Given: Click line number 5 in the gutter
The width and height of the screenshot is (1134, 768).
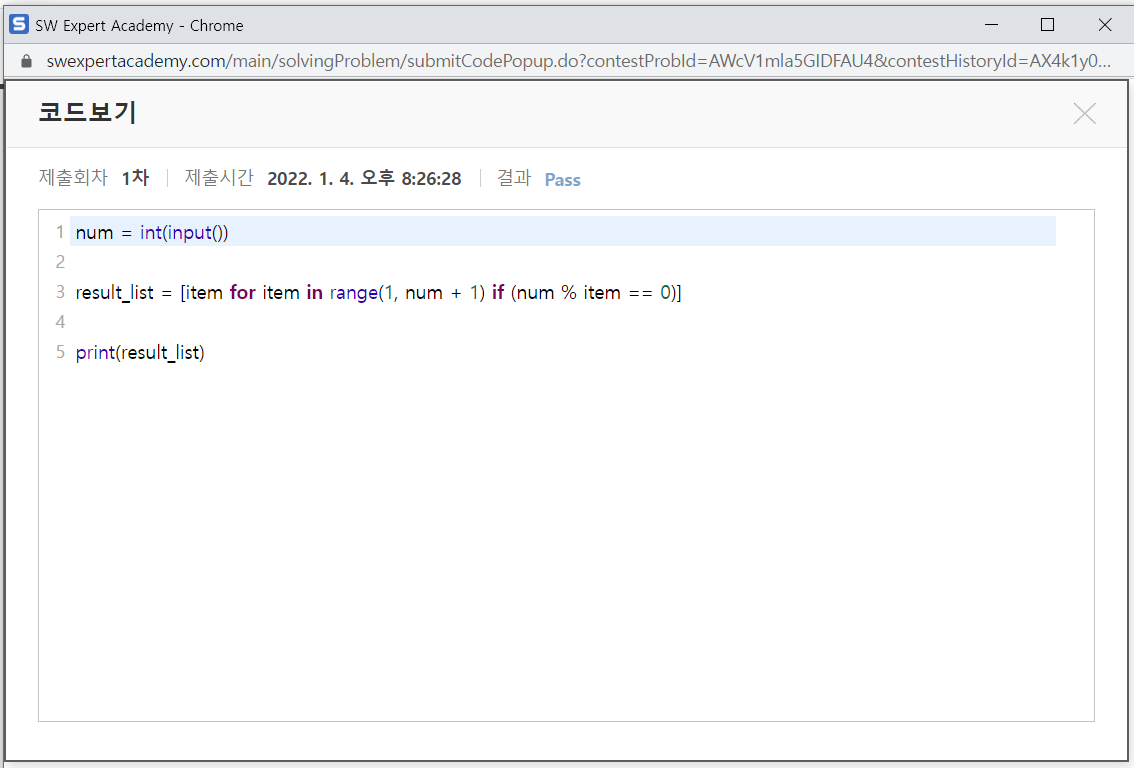Looking at the screenshot, I should point(60,352).
